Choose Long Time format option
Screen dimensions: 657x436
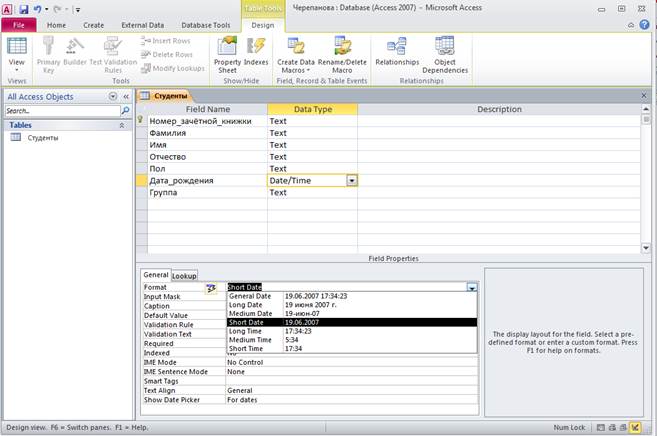(352, 331)
